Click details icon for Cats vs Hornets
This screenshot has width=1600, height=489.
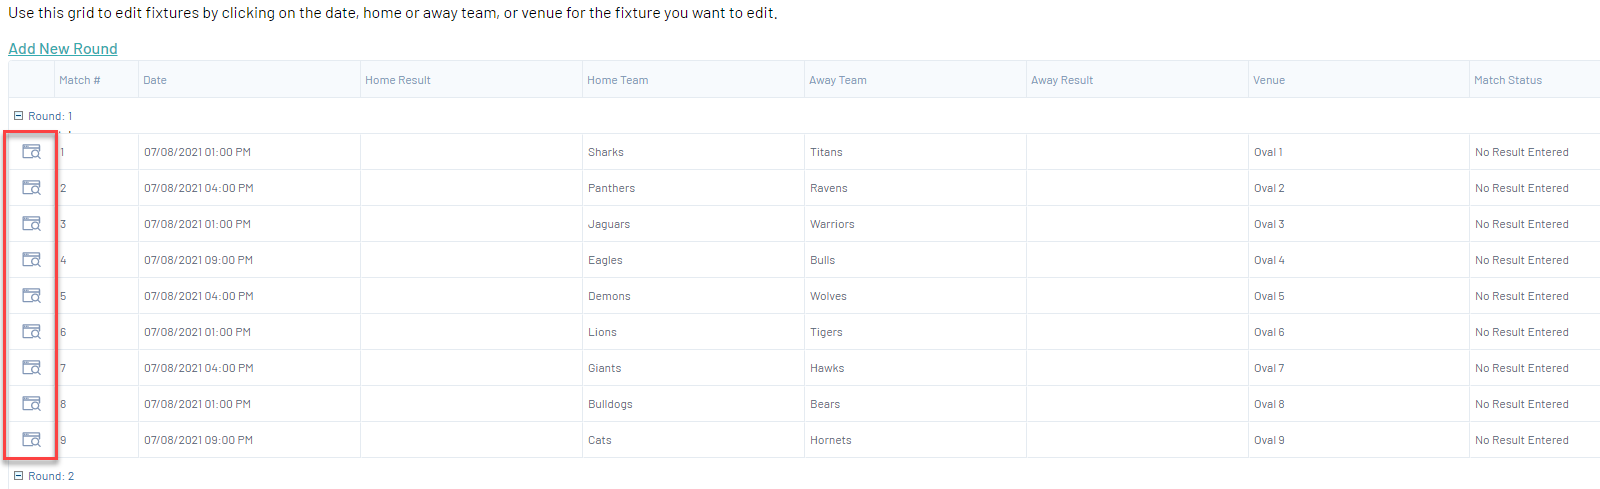pos(31,440)
